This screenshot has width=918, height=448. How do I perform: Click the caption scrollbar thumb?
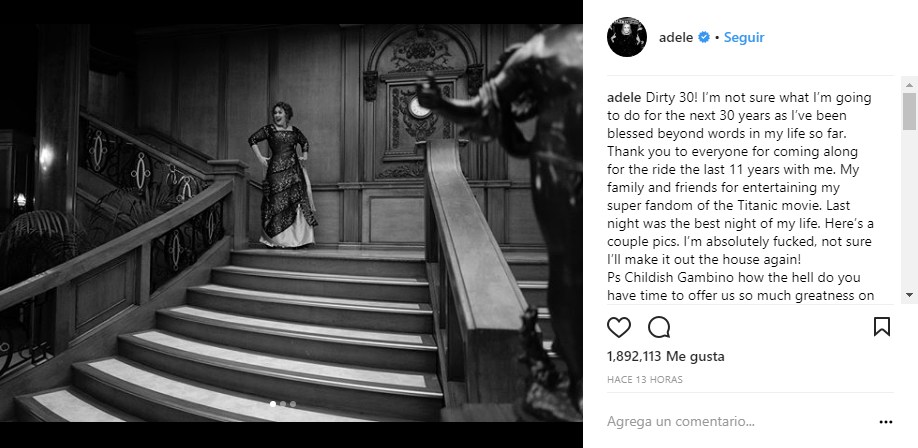tap(909, 111)
